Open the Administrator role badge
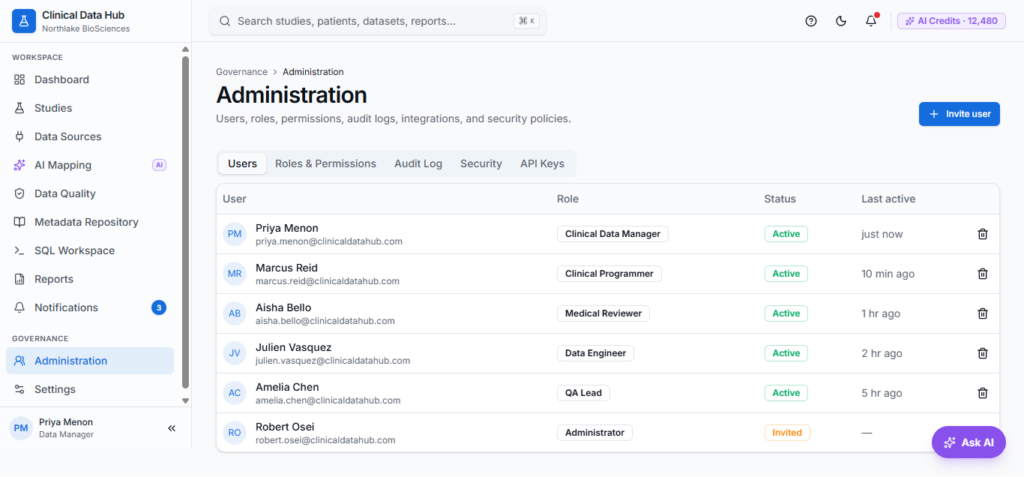The width and height of the screenshot is (1024, 477). pyautogui.click(x=594, y=433)
